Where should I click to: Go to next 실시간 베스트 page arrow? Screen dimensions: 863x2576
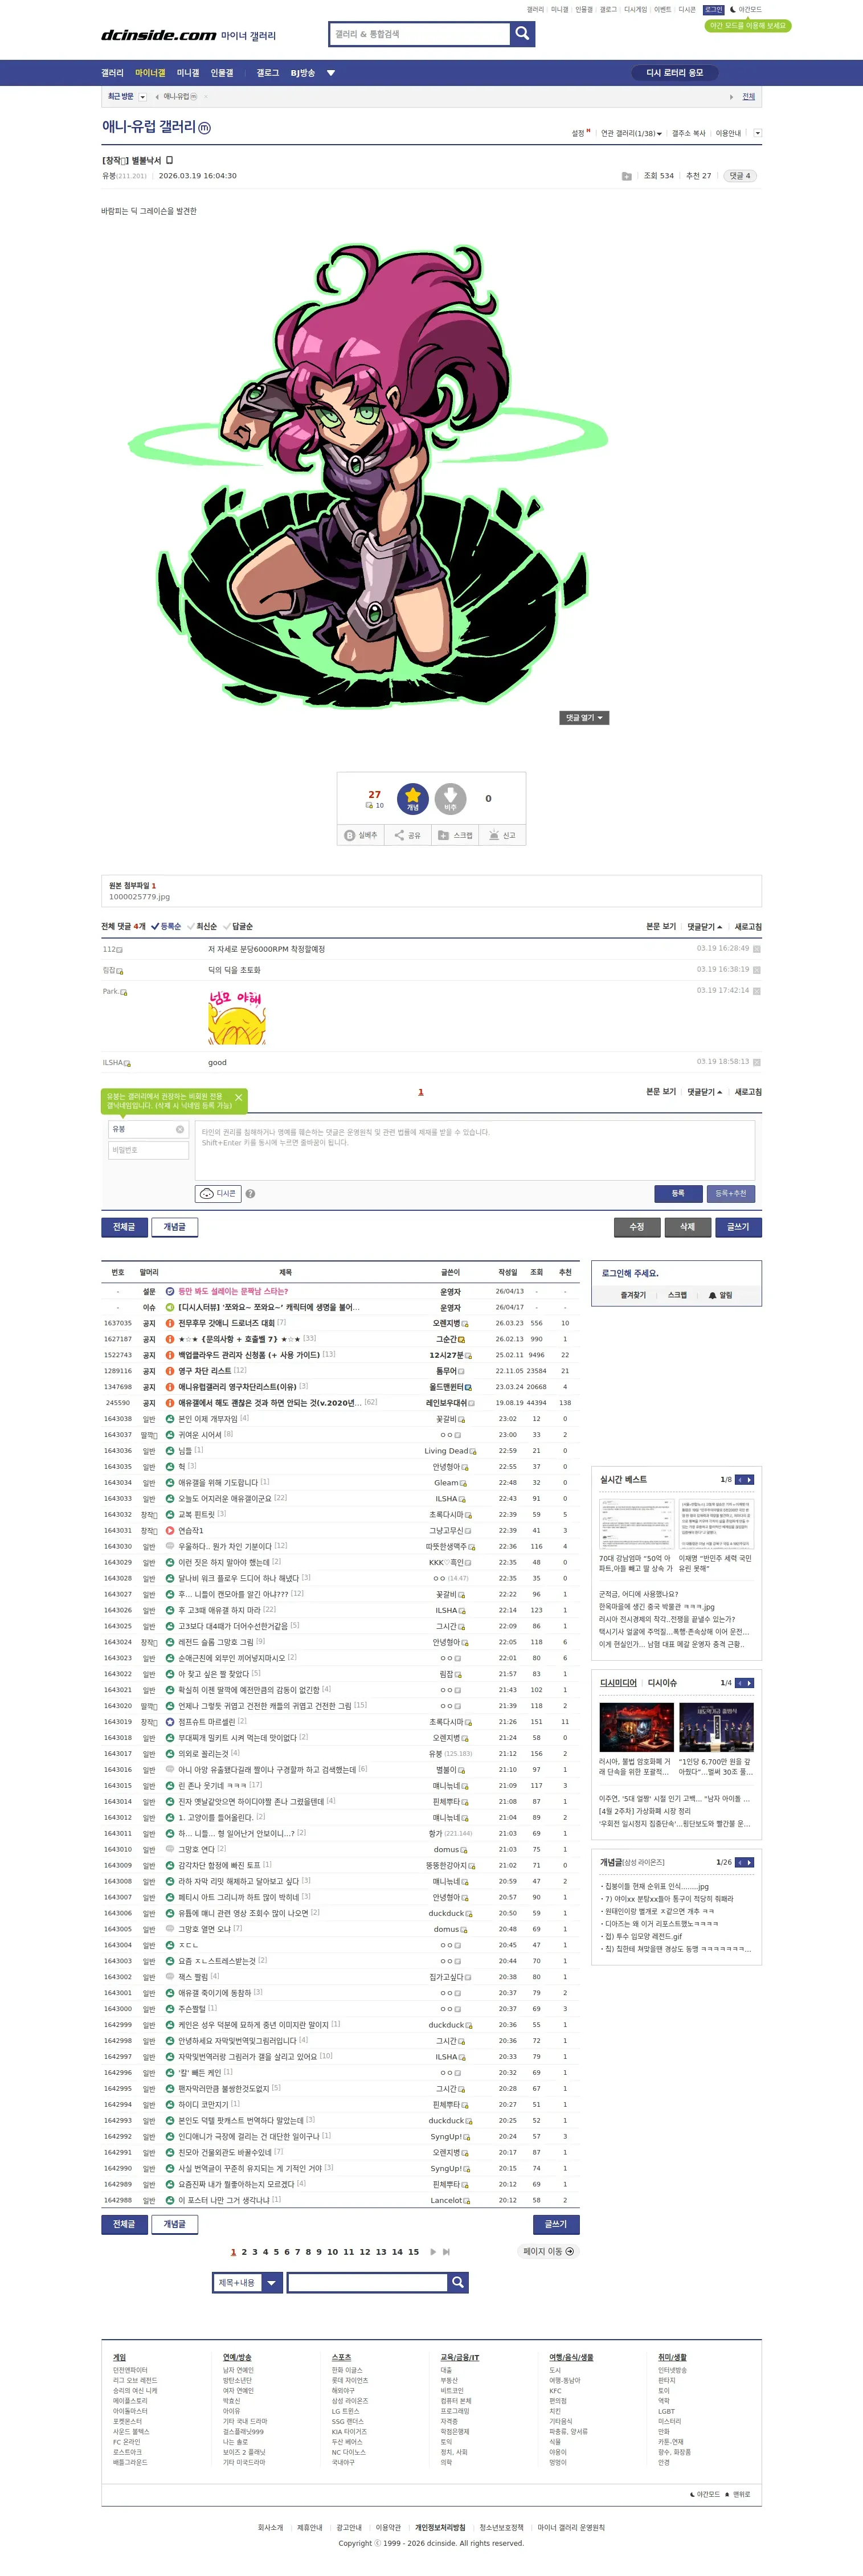[x=749, y=1479]
